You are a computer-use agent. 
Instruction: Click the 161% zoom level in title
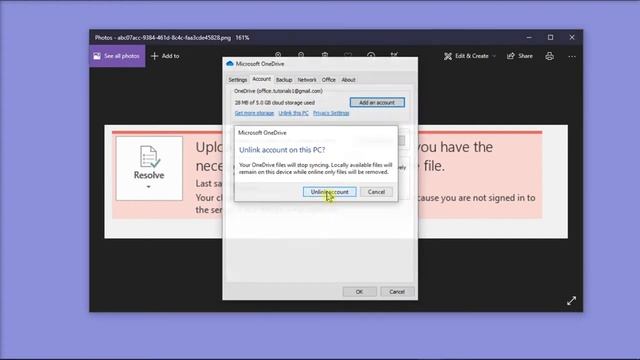[x=242, y=38]
